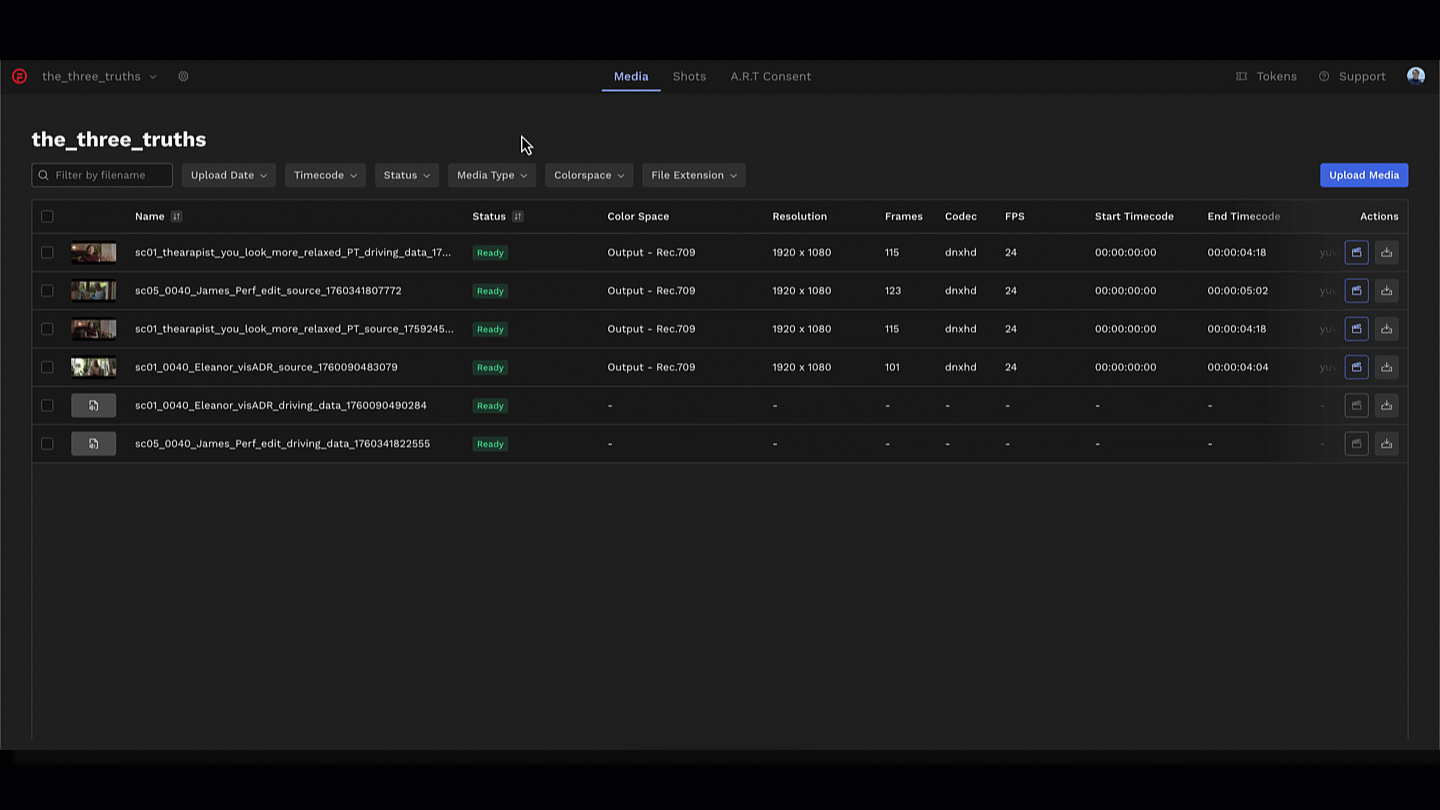Download sc05_0040_James_Perf_edit_driving_data file
This screenshot has width=1440, height=810.
tap(1386, 444)
